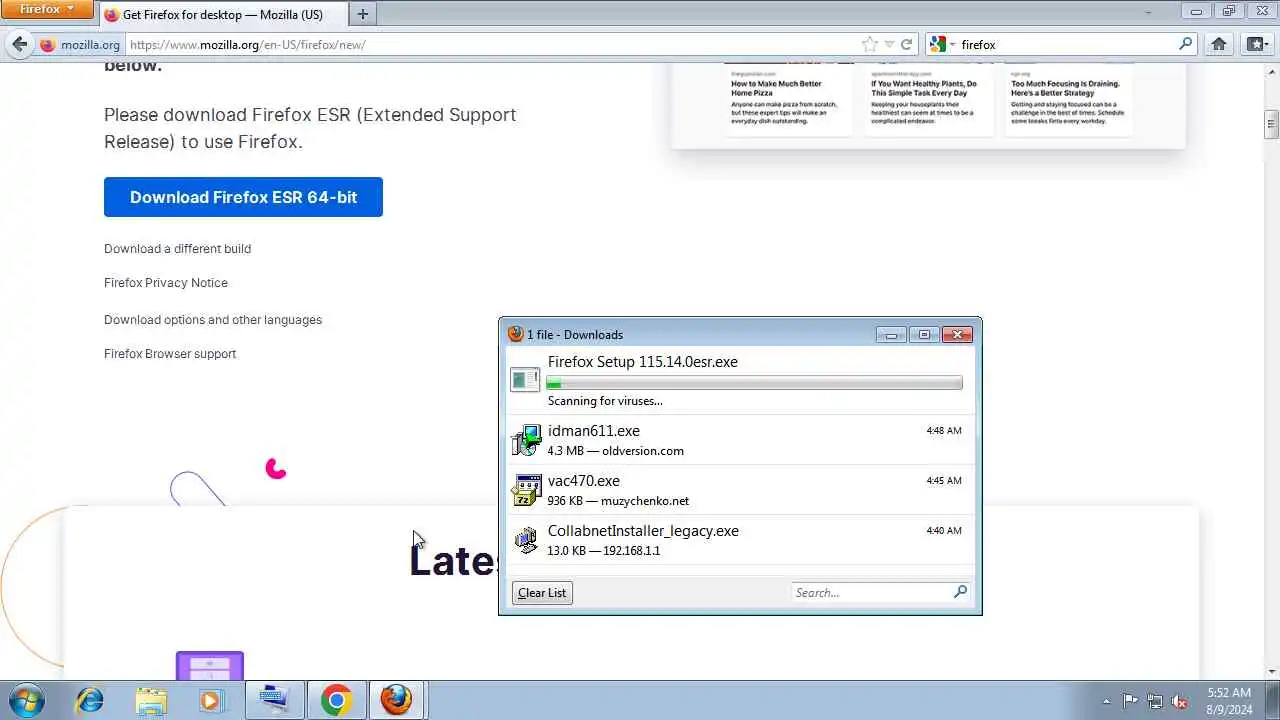Click the search bar magnifier icon
Viewport: 1280px width, 720px height.
click(1186, 44)
